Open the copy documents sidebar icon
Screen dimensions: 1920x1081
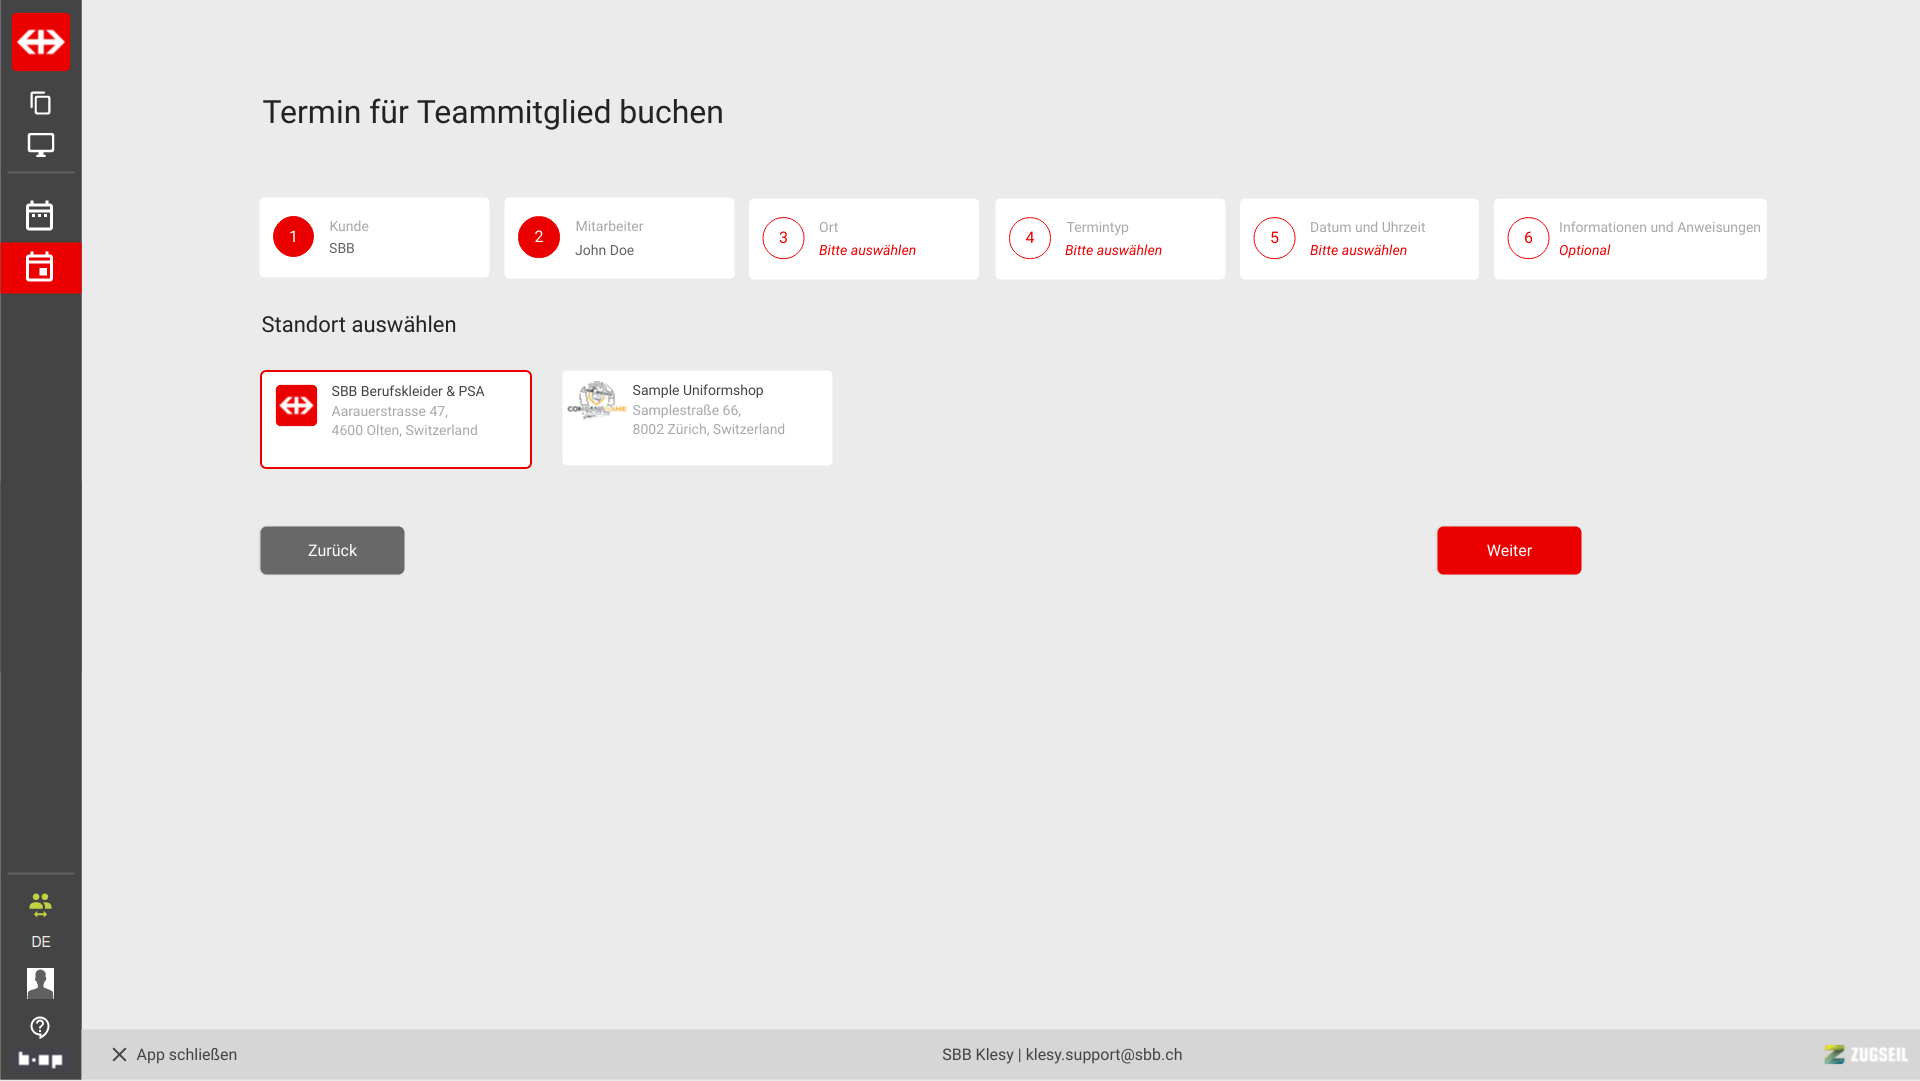[40, 103]
